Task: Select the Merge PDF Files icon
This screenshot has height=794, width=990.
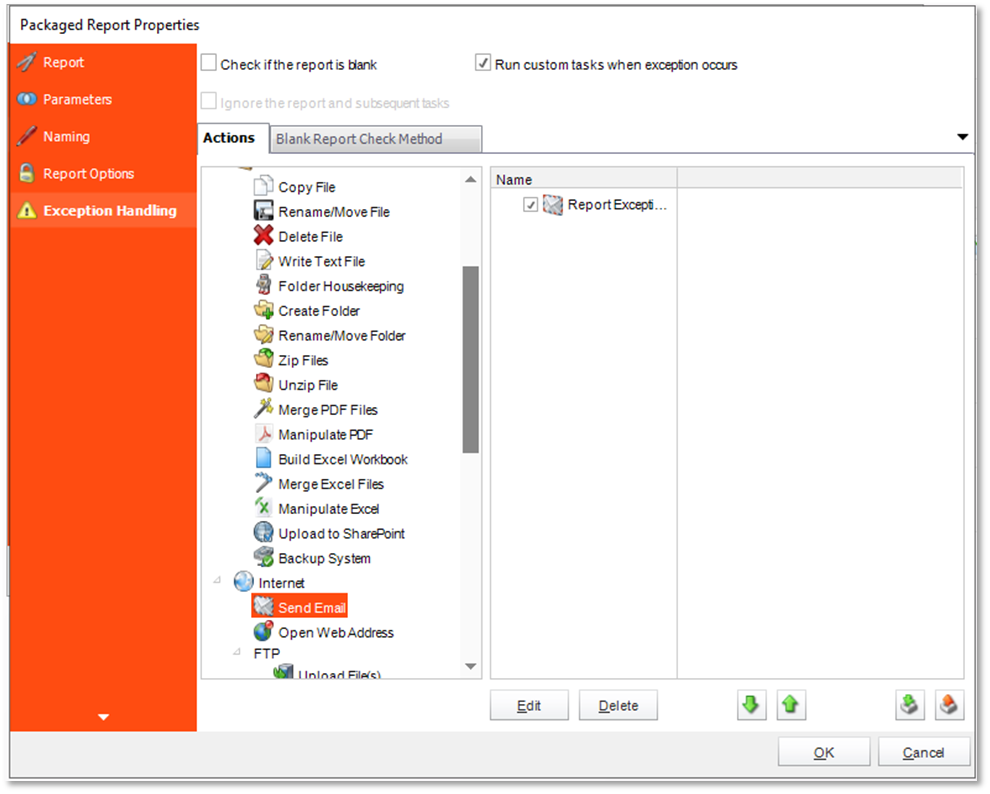Action: coord(263,409)
